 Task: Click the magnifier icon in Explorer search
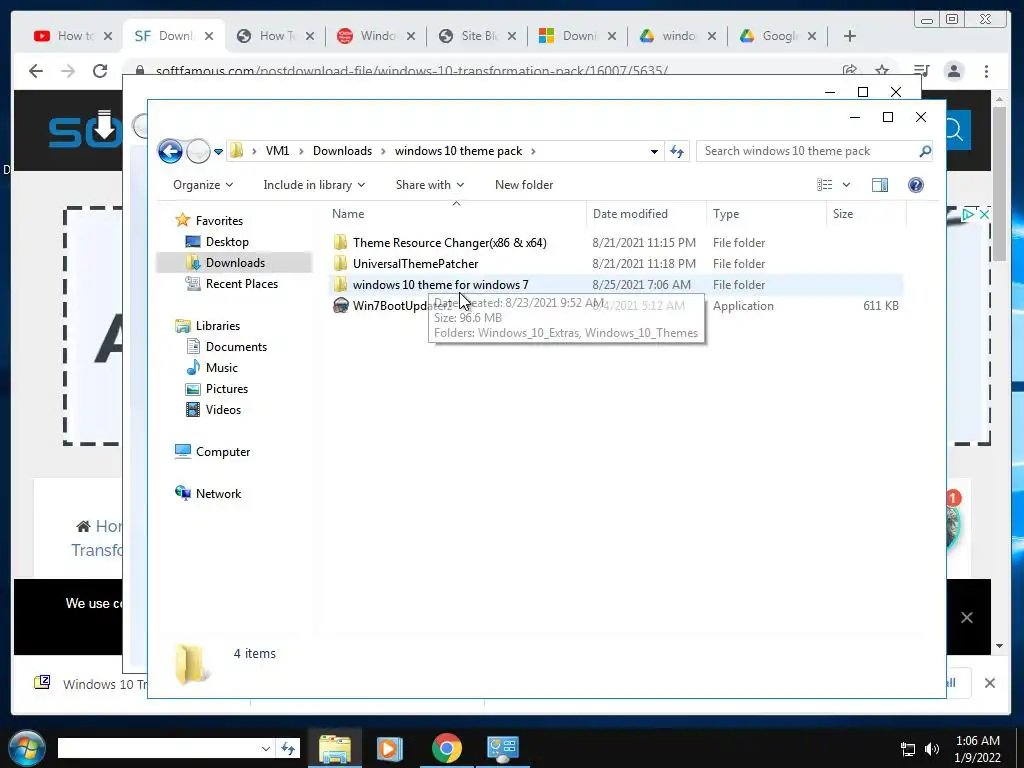click(x=925, y=151)
